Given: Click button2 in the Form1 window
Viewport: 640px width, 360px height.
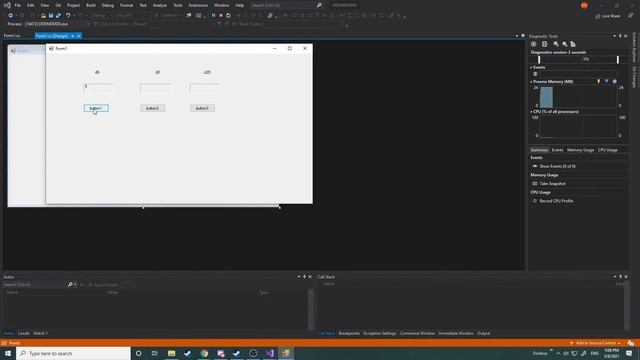Looking at the screenshot, I should click(153, 108).
